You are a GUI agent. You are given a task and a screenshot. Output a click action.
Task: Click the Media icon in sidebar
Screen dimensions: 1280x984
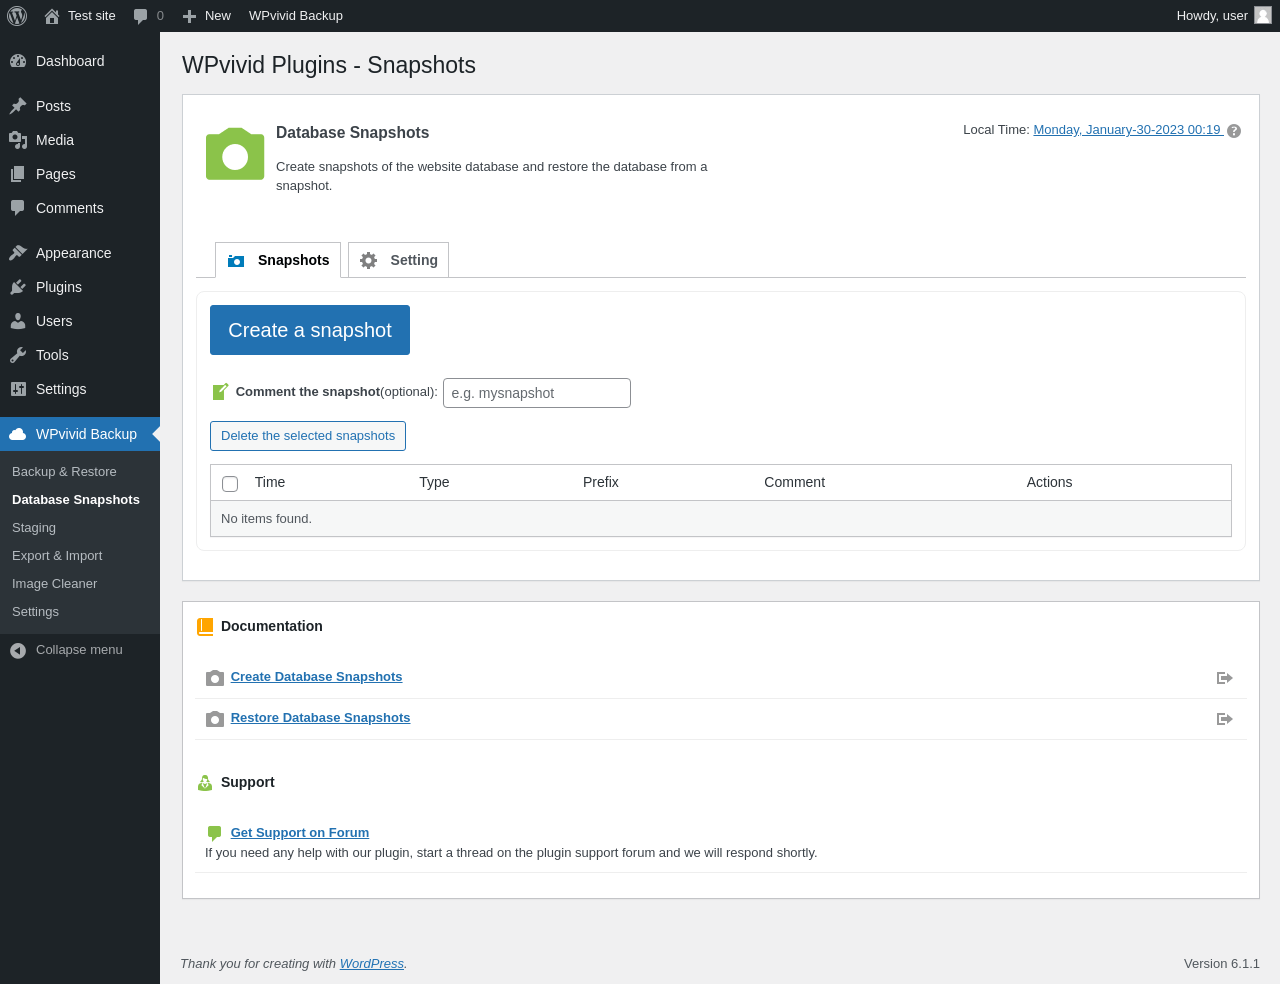pos(18,140)
